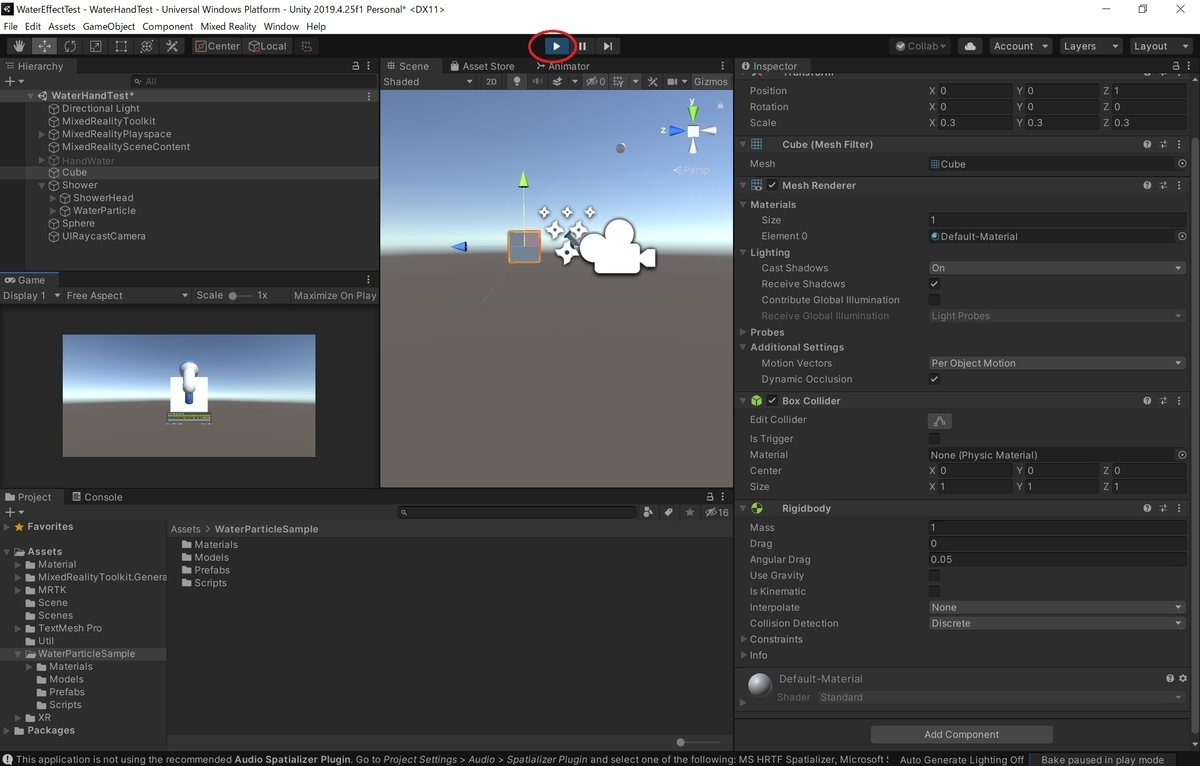The width and height of the screenshot is (1200, 766).
Task: Open the GameObject menu
Action: [108, 26]
